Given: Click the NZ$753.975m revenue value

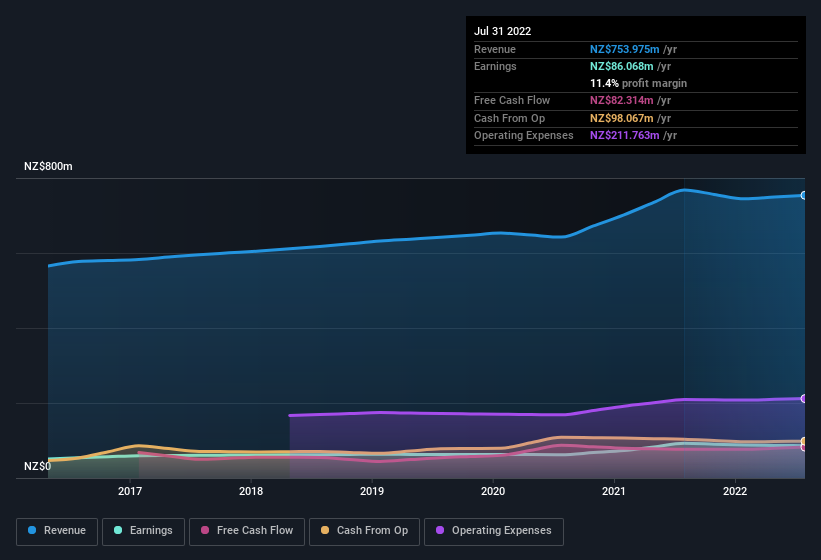Looking at the screenshot, I should [624, 49].
